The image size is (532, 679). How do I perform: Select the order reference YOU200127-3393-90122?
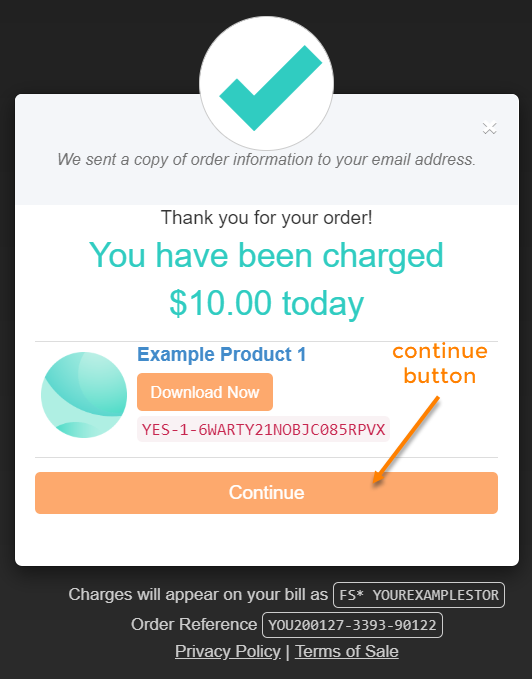352,625
